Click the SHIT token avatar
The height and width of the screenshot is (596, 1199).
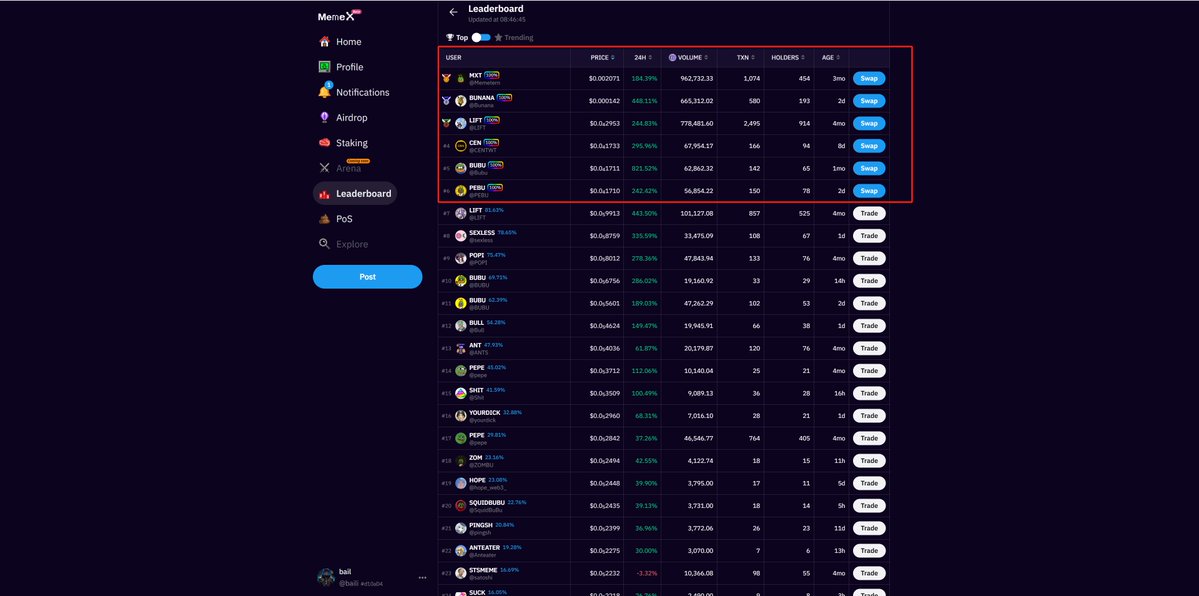pos(460,393)
